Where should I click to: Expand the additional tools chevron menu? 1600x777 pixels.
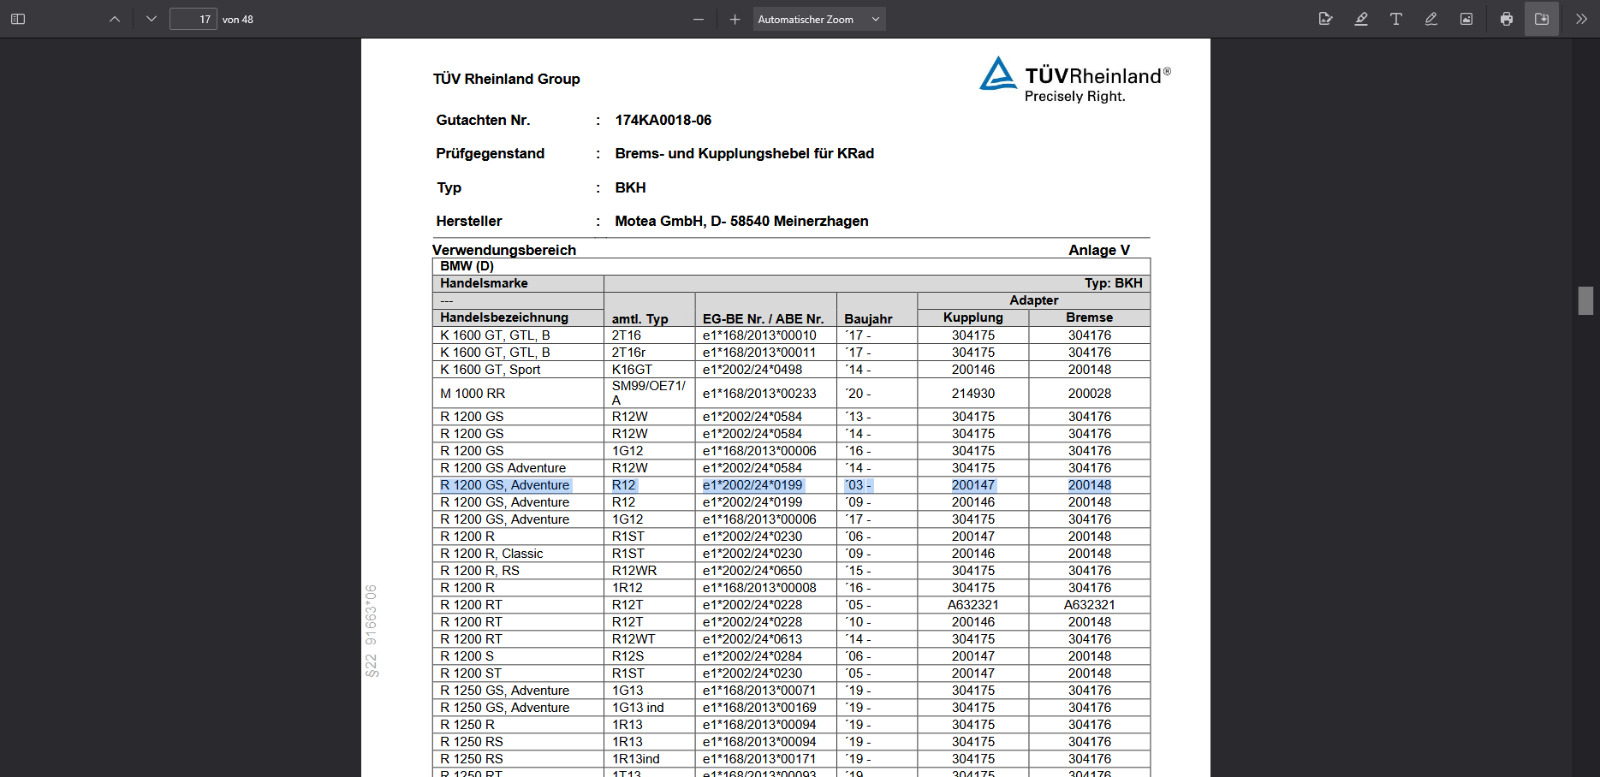pyautogui.click(x=1581, y=19)
